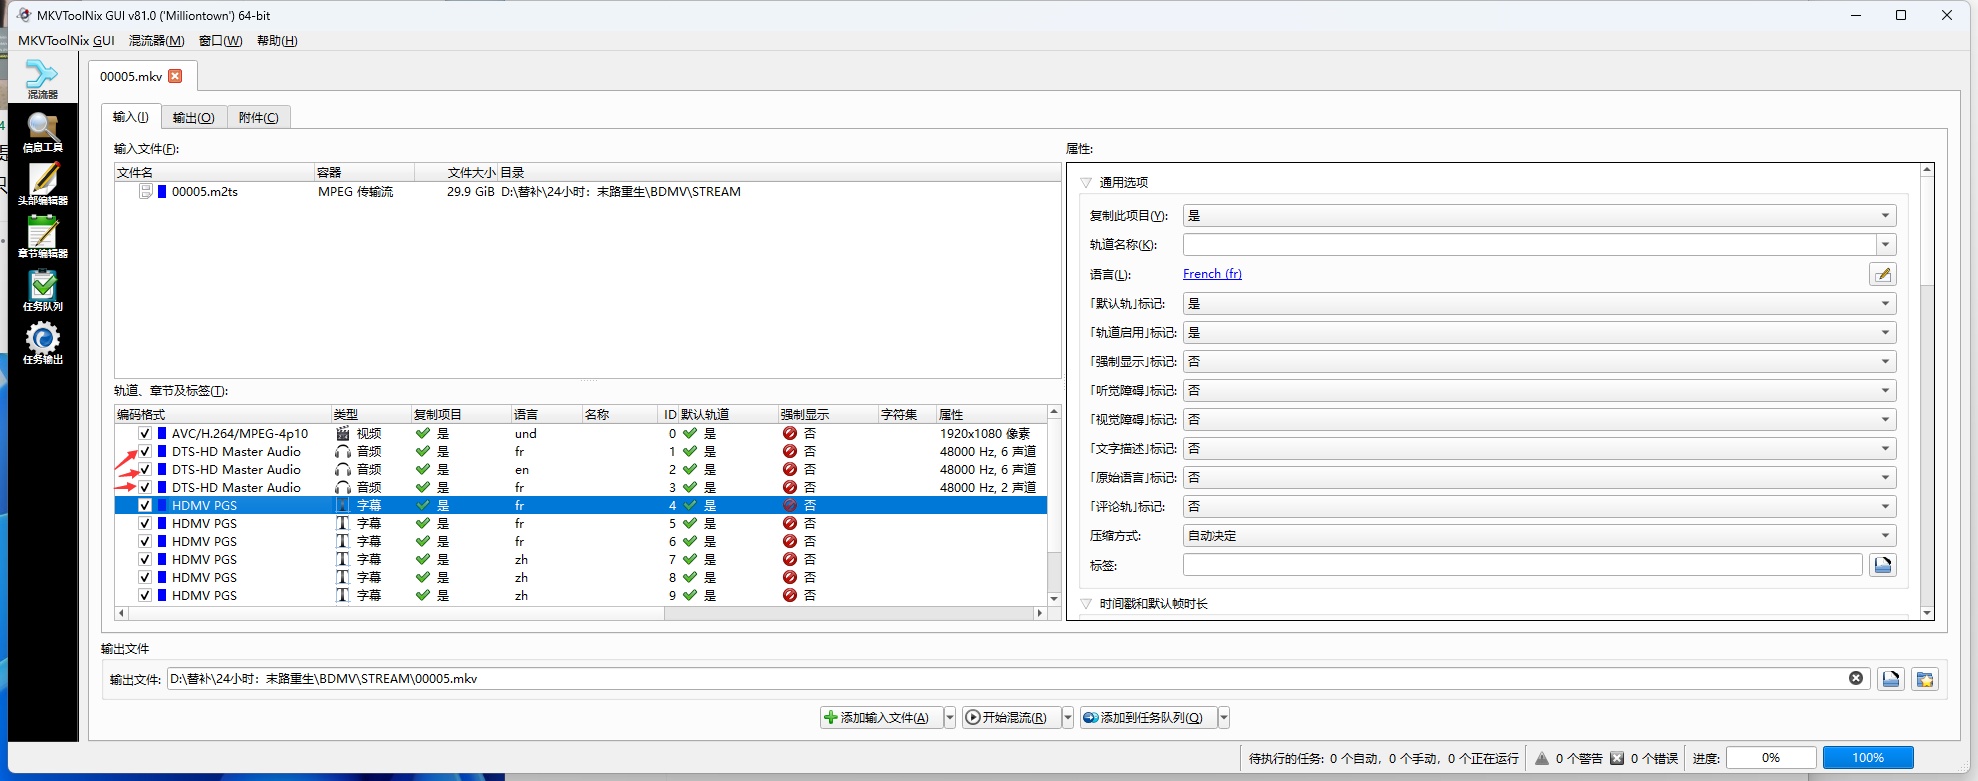The height and width of the screenshot is (781, 1978).
Task: Open the 默认轨标记 dropdown
Action: [x=1539, y=303]
